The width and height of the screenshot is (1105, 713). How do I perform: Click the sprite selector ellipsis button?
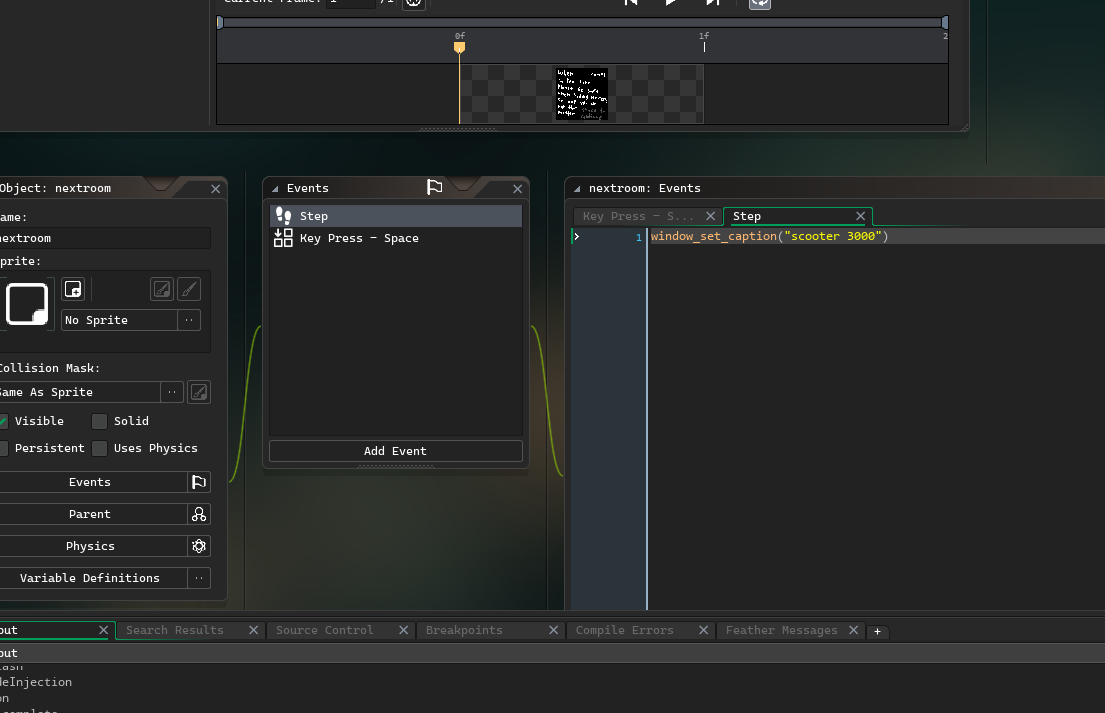pos(189,320)
